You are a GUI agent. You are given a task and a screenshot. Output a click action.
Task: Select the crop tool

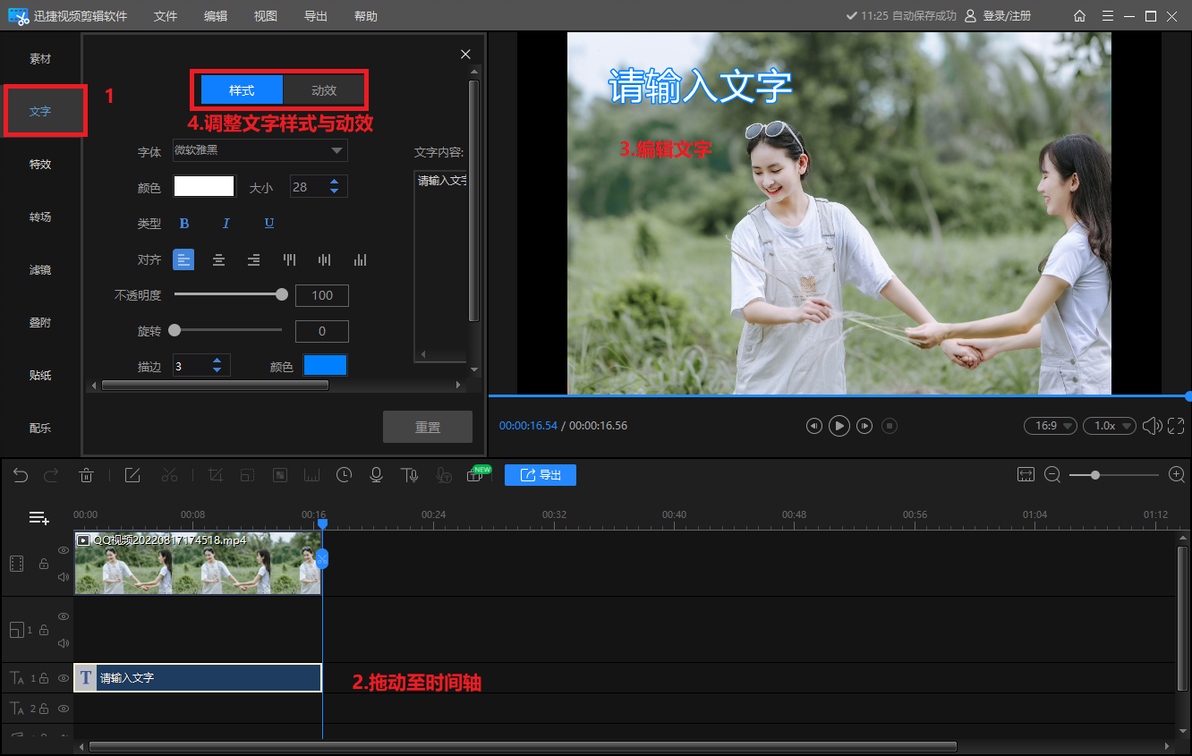[215, 475]
